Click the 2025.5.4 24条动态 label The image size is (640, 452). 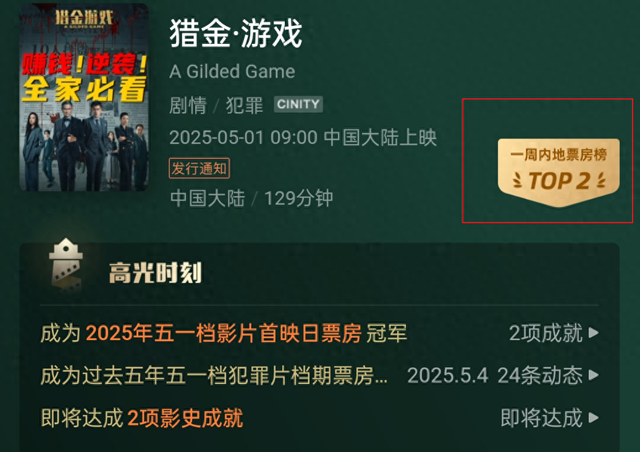click(x=495, y=375)
